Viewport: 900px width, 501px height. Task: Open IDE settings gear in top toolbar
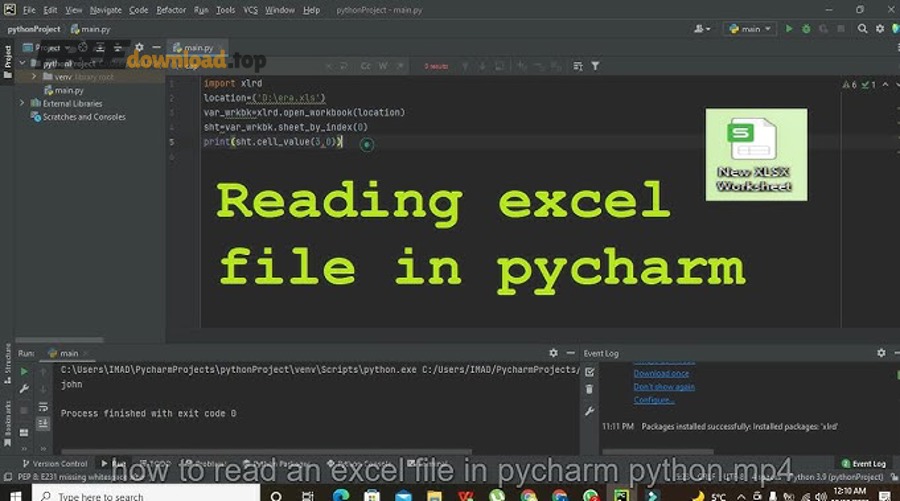880,29
